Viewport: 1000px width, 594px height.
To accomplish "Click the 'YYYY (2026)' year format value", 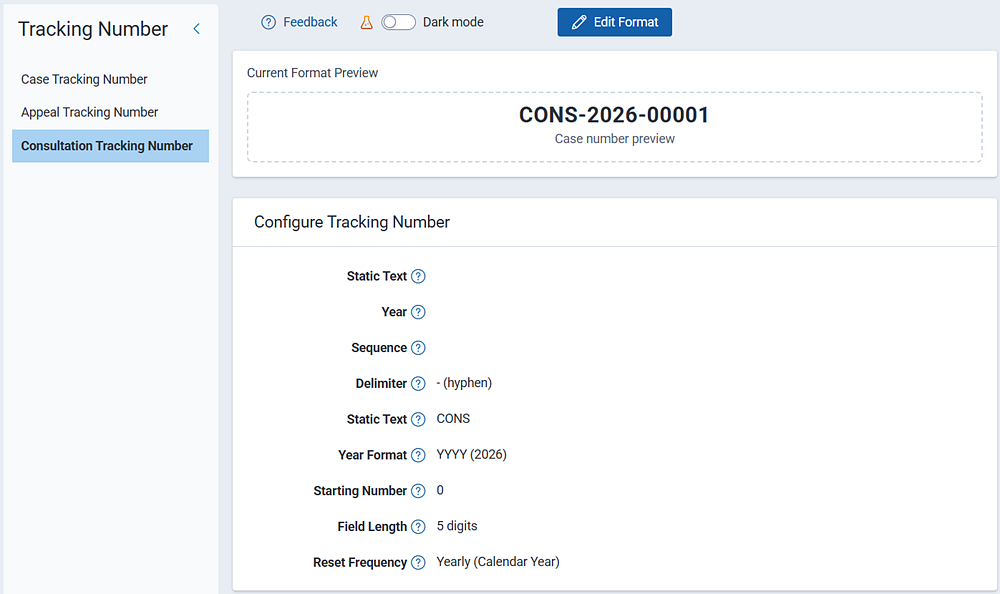I will click(x=471, y=454).
